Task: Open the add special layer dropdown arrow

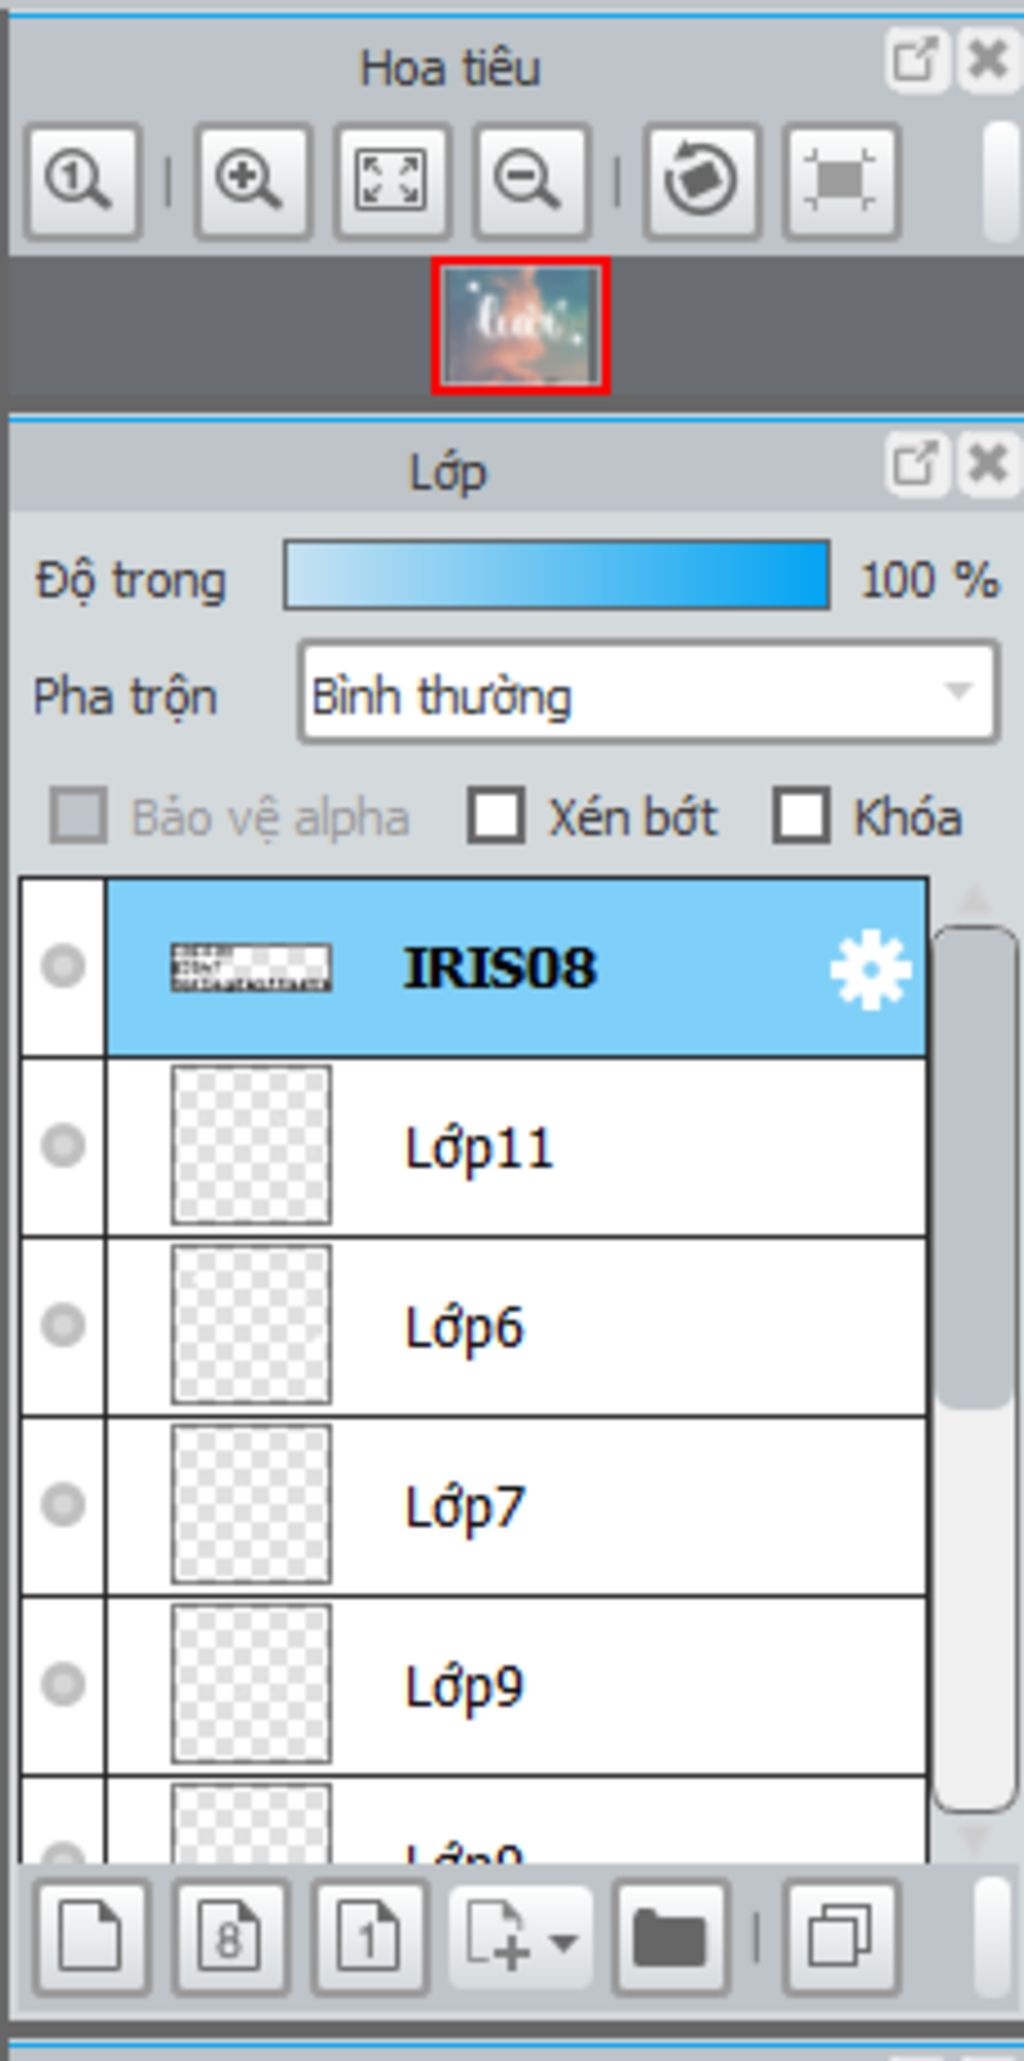Action: 564,1942
